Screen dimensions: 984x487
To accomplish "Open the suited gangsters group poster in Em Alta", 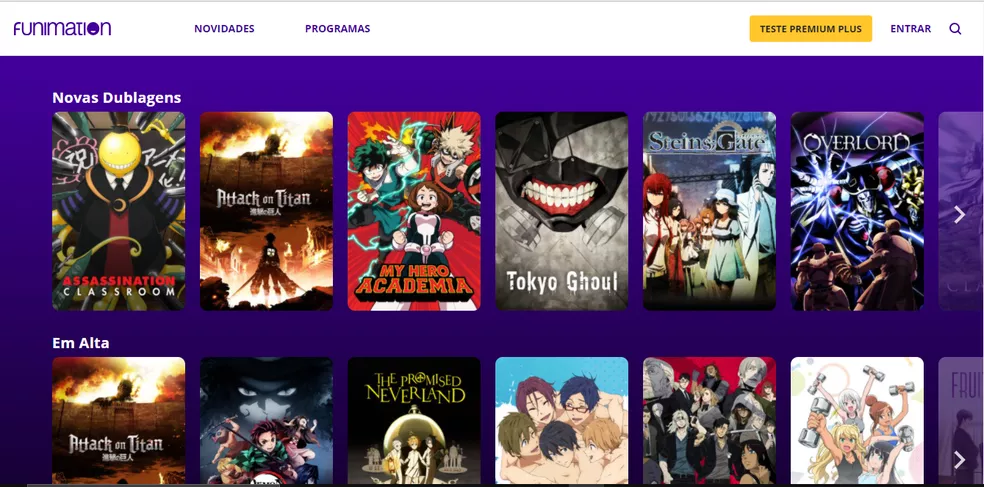I will [709, 420].
